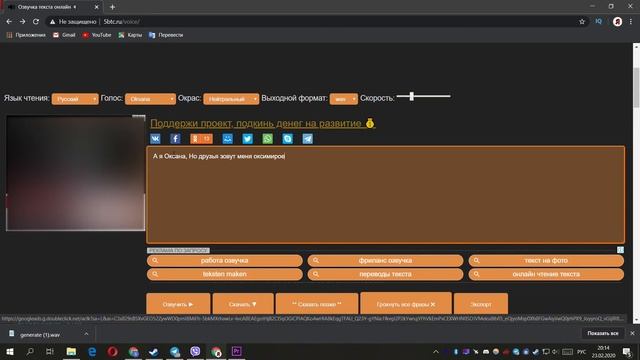This screenshot has height=360, width=640.
Task: Open the YouTube bookmark
Action: point(97,35)
